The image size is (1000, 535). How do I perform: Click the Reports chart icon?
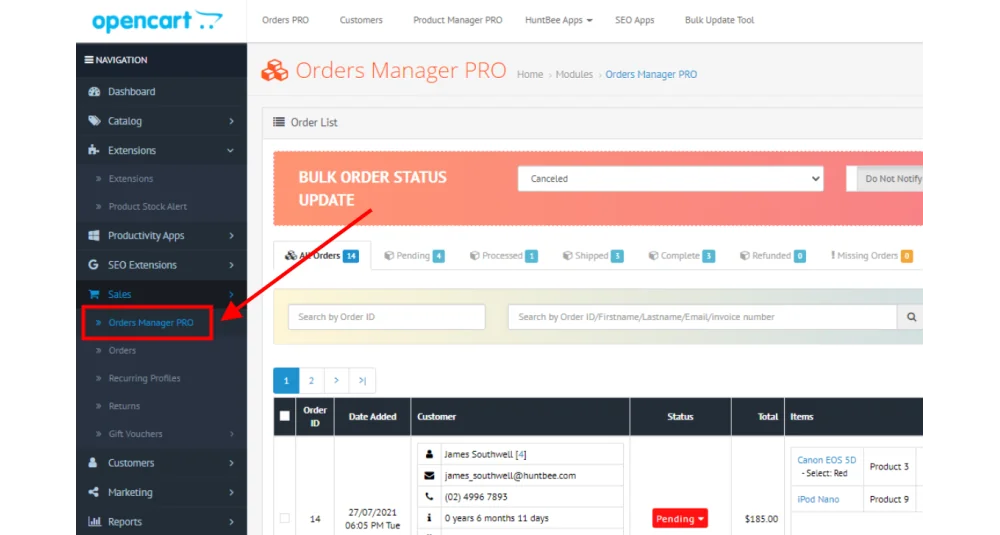(94, 521)
